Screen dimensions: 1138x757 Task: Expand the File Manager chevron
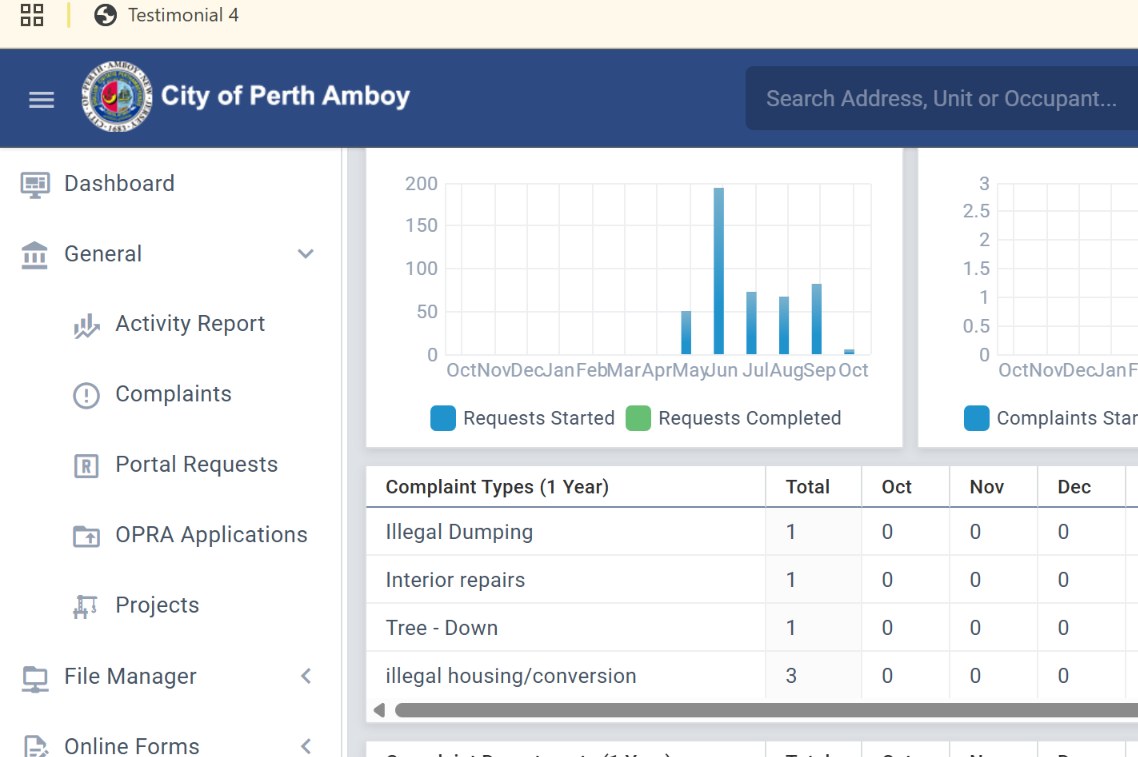pos(306,676)
